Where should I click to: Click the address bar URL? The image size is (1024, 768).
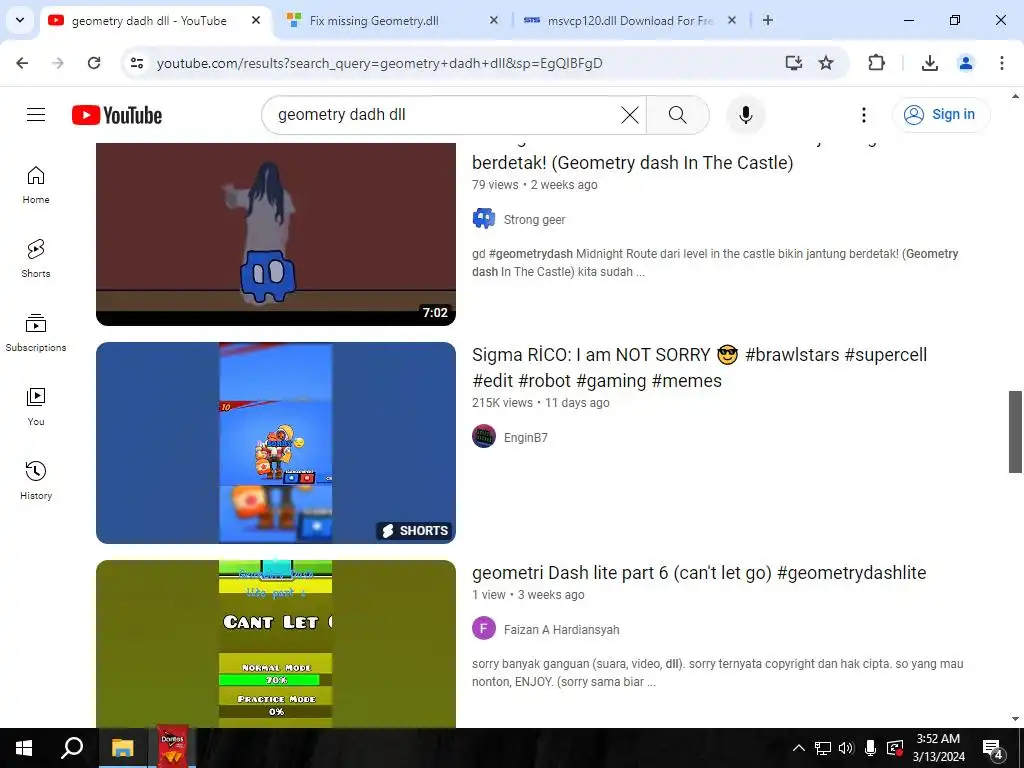pos(379,63)
